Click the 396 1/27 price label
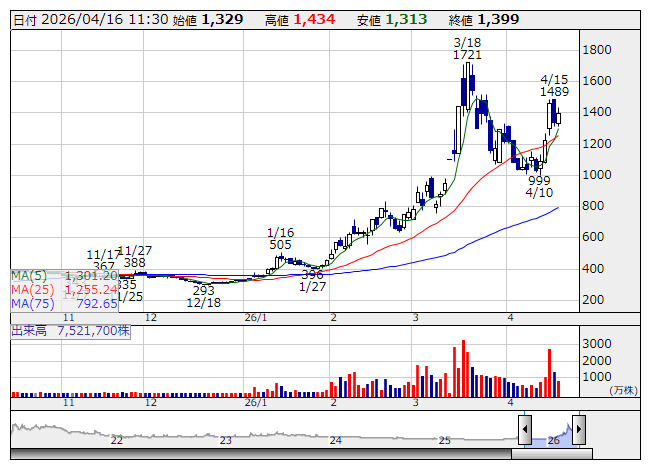 coord(312,281)
